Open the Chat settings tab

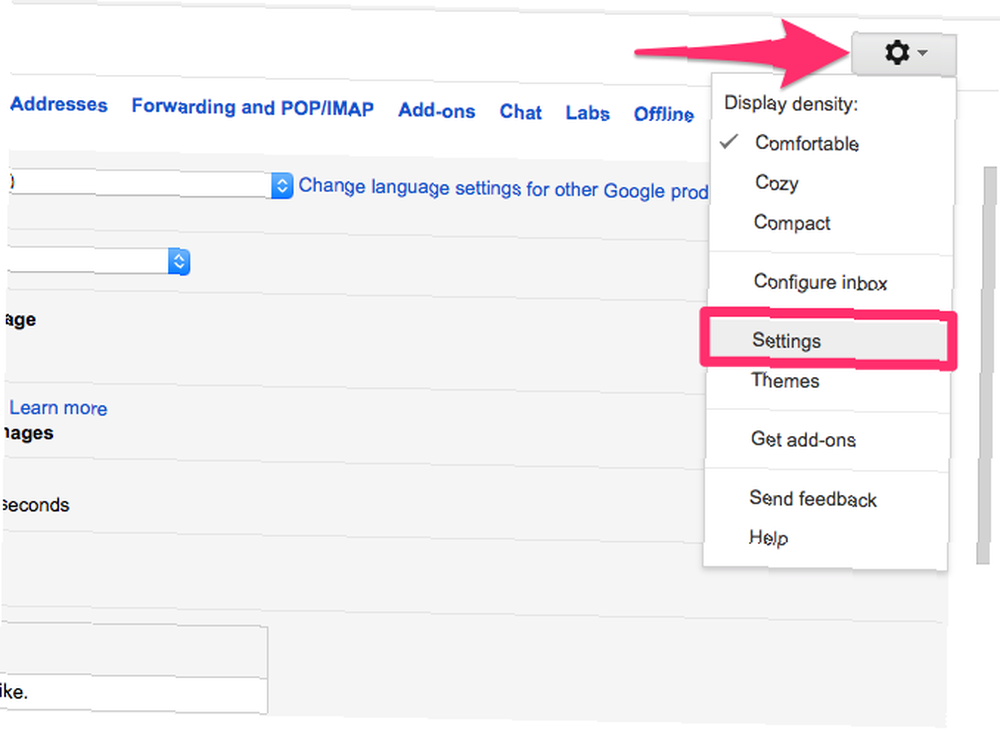coord(520,112)
